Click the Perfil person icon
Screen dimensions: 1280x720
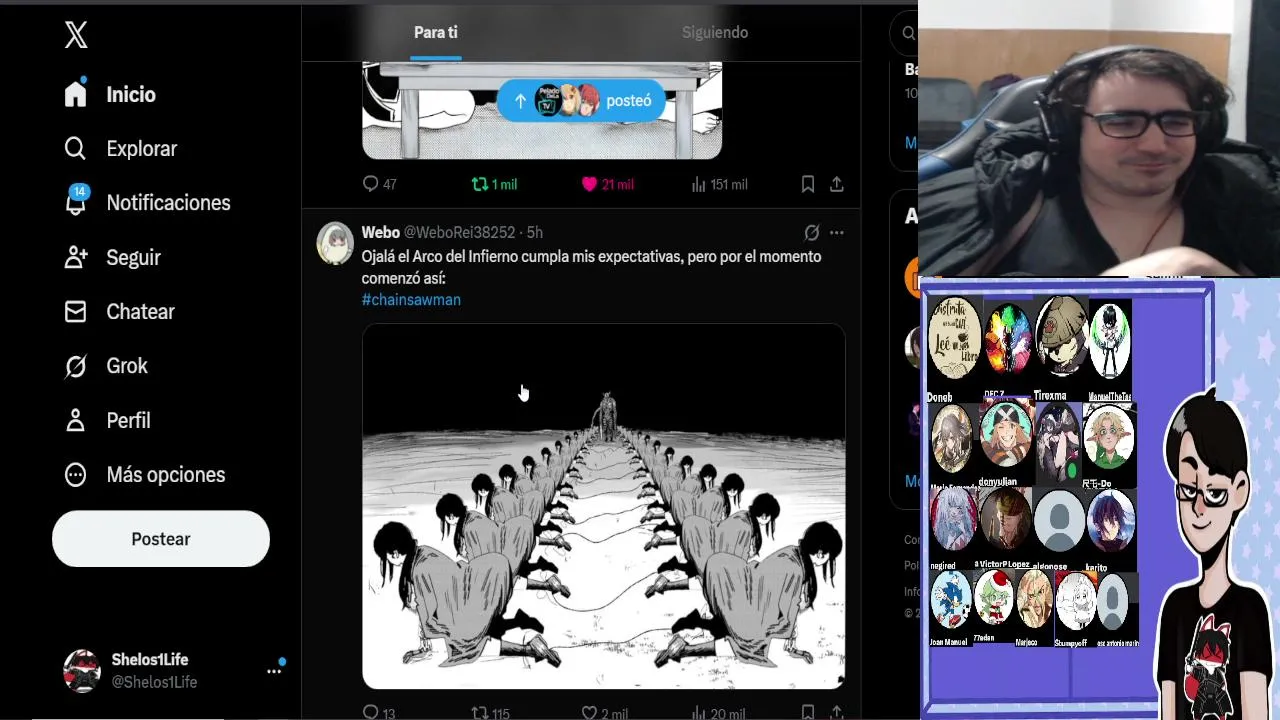(x=76, y=420)
